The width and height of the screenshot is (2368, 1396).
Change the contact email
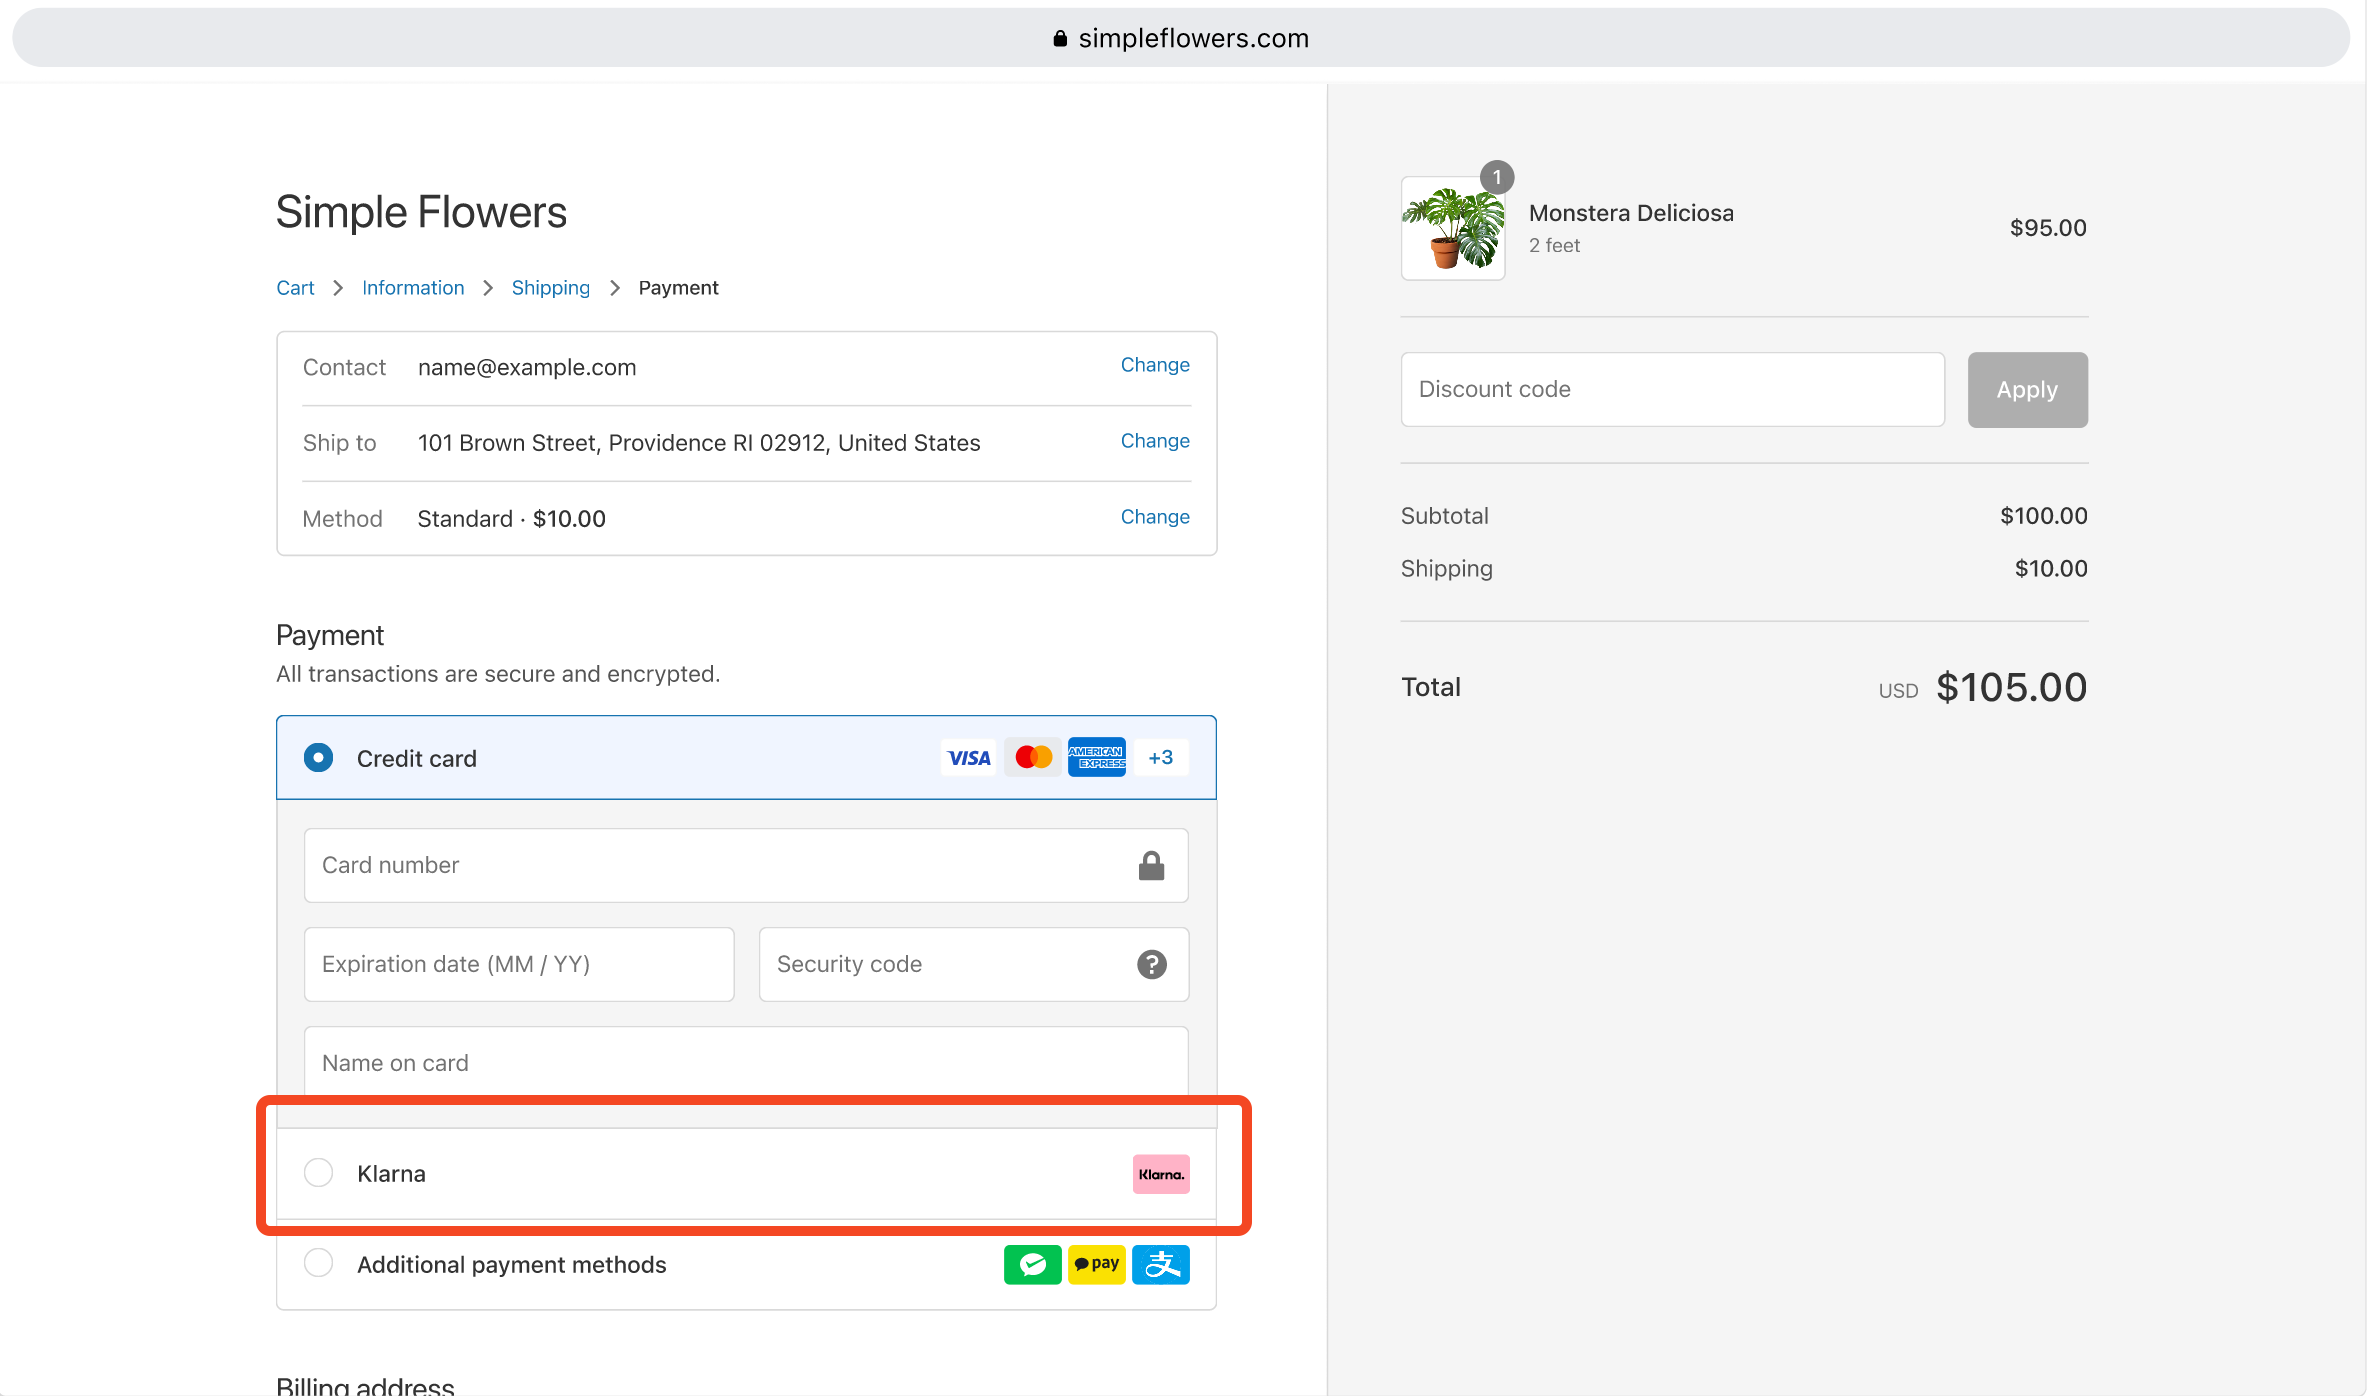click(x=1155, y=365)
